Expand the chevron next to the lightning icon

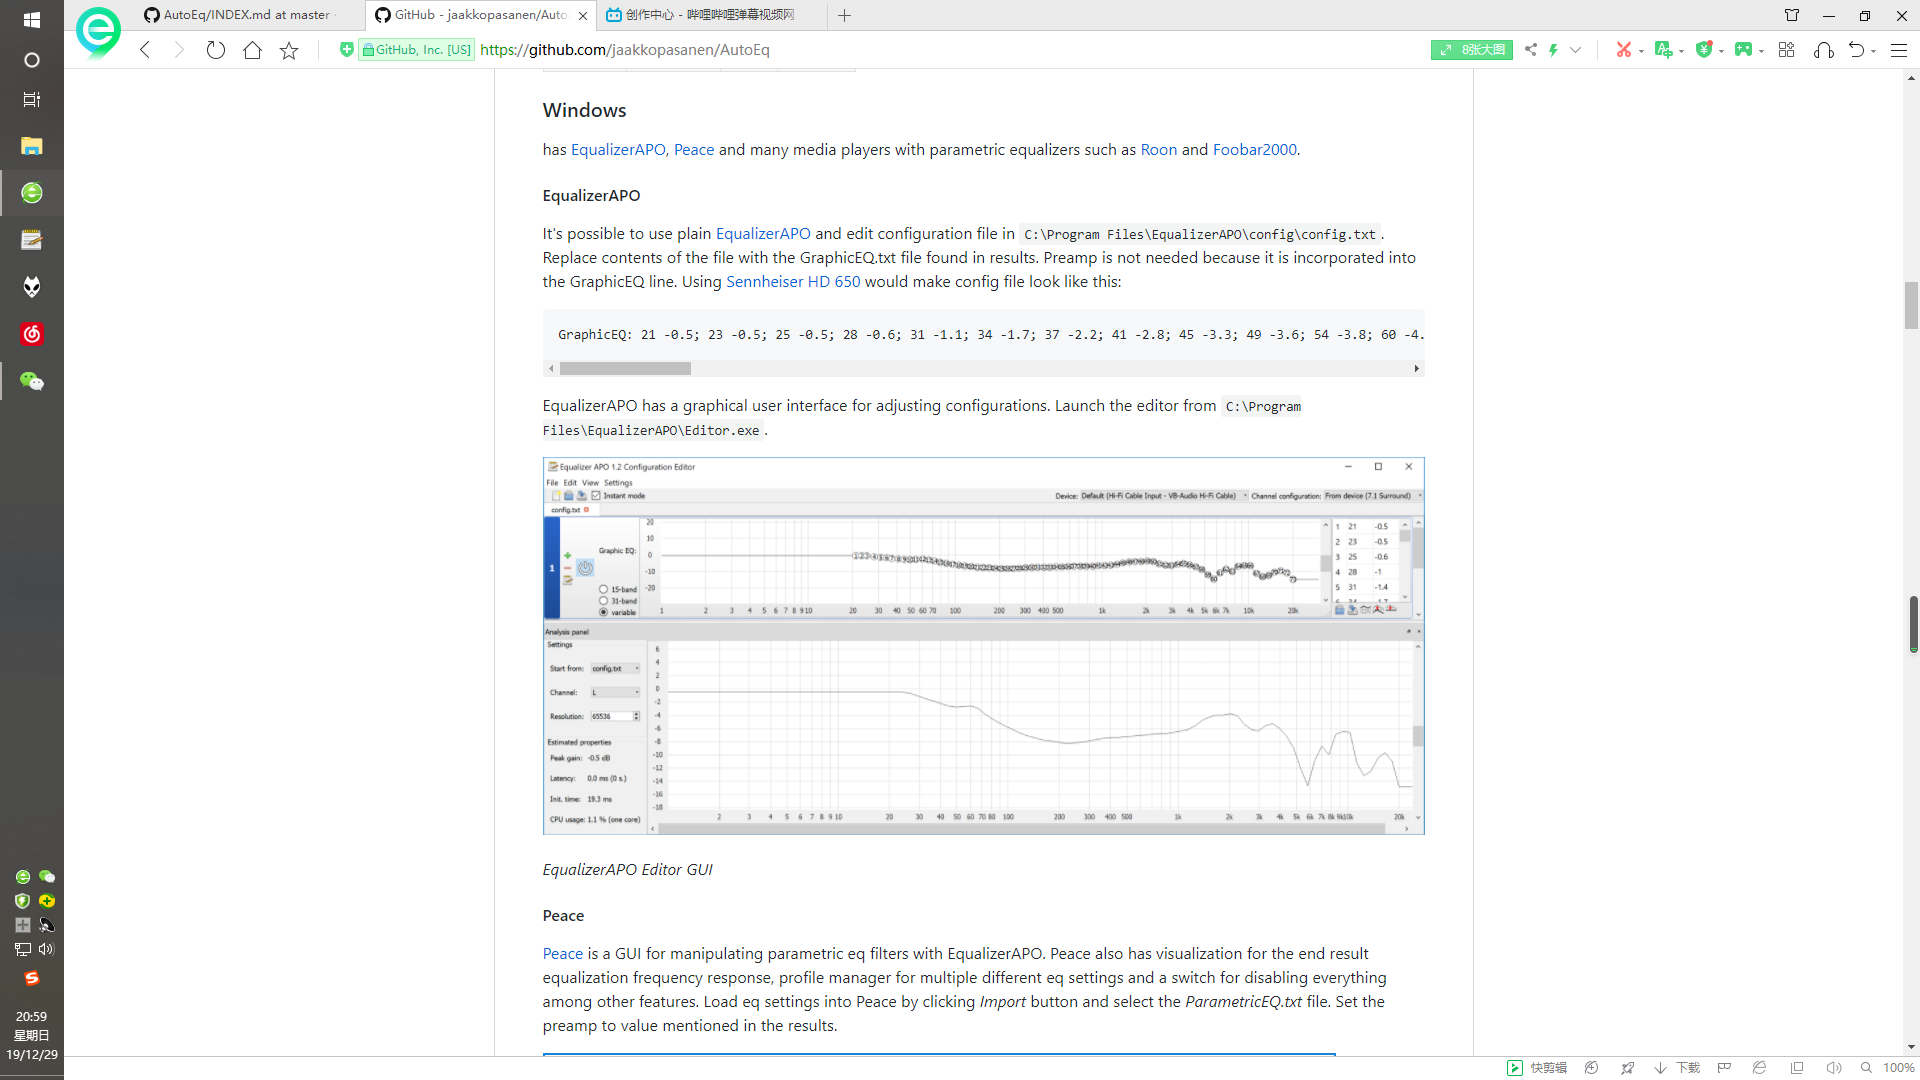click(1576, 50)
